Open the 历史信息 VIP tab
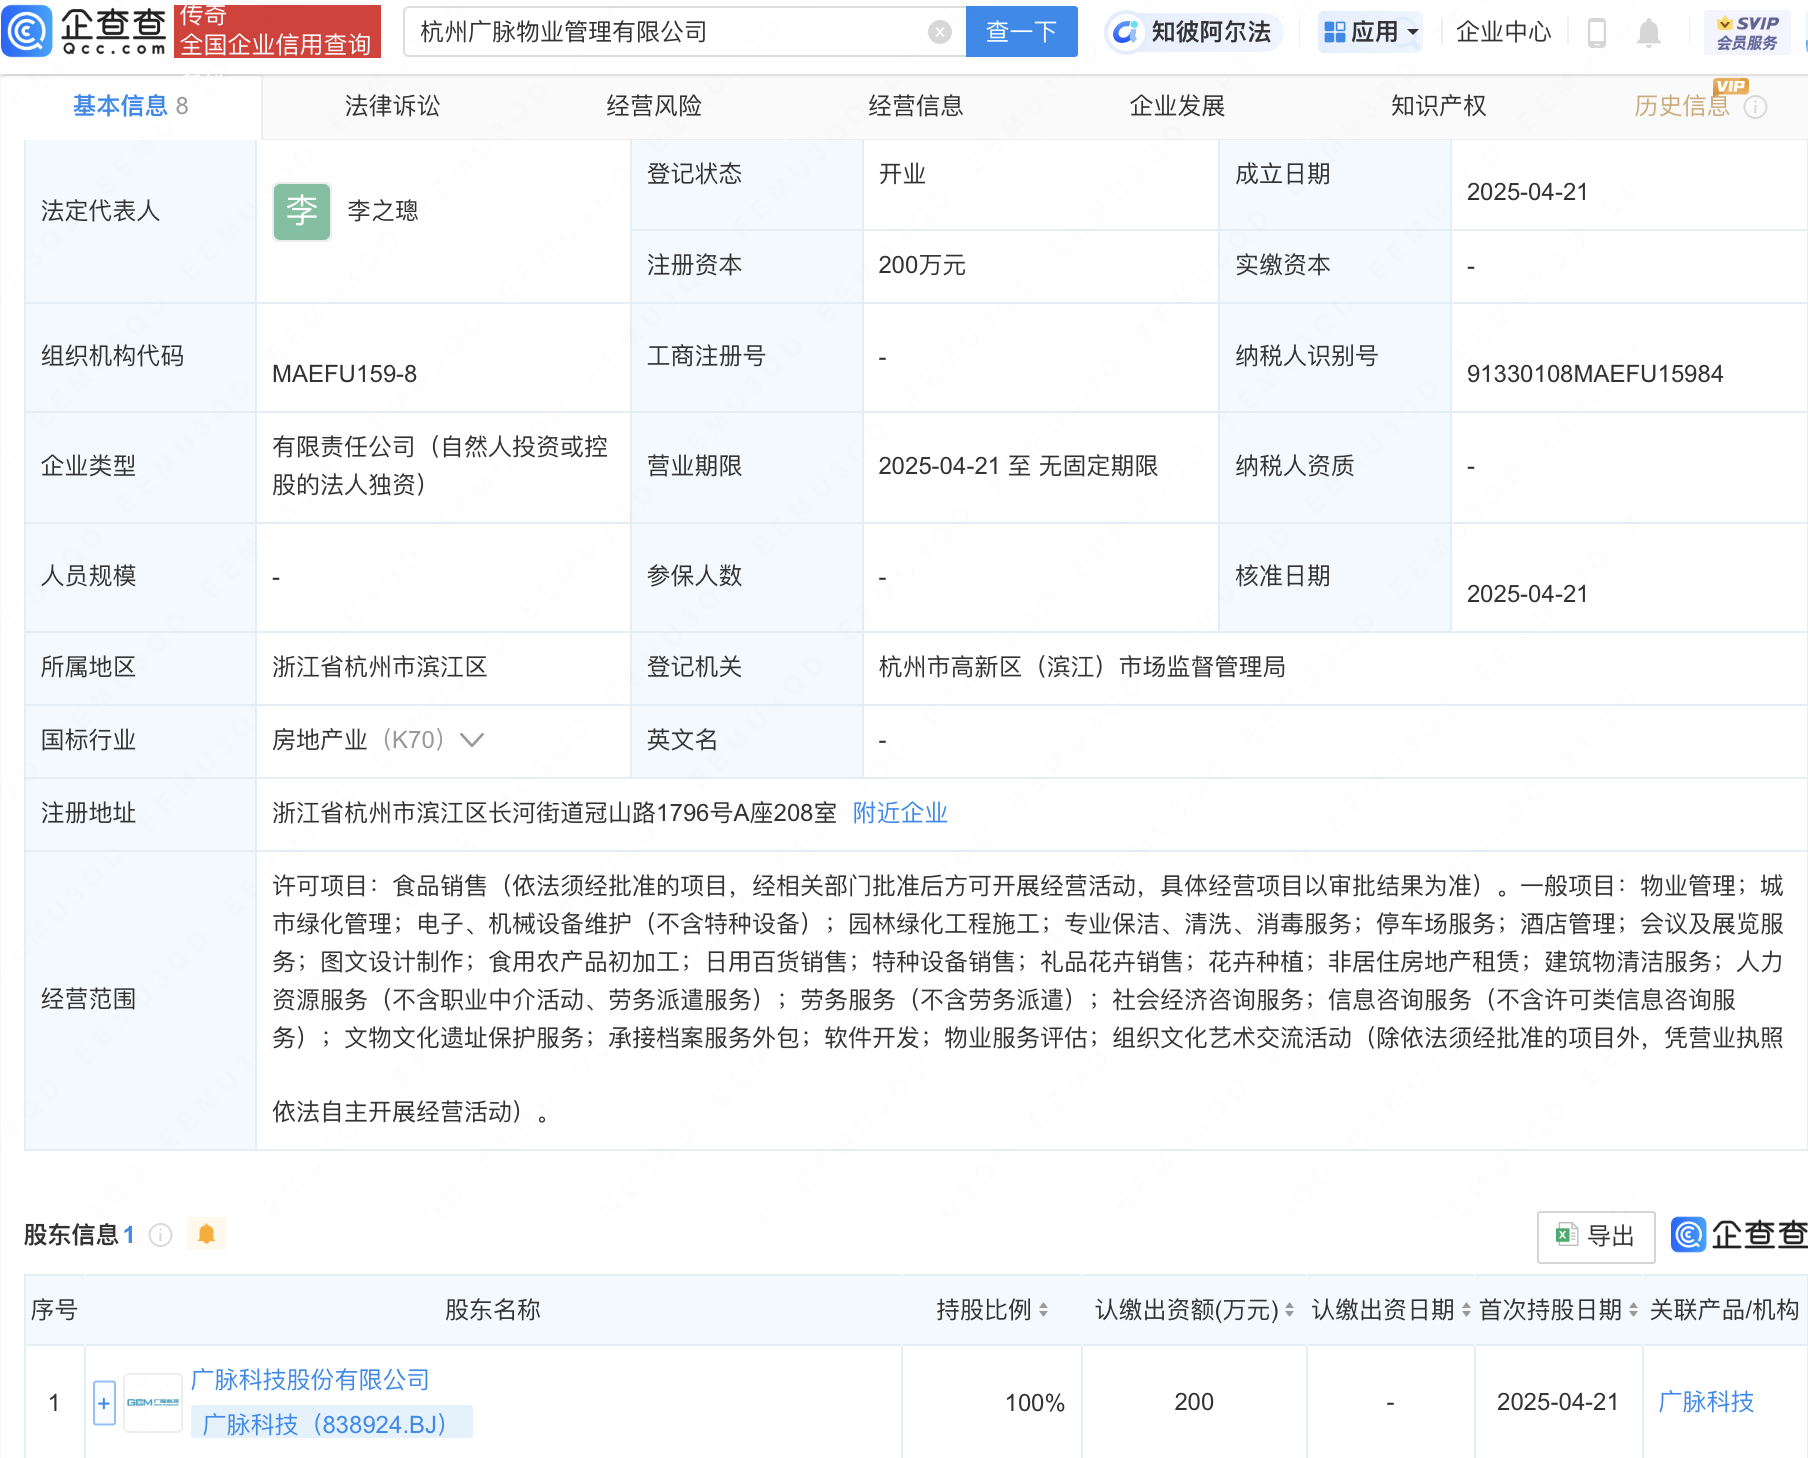This screenshot has height=1458, width=1808. (1682, 106)
